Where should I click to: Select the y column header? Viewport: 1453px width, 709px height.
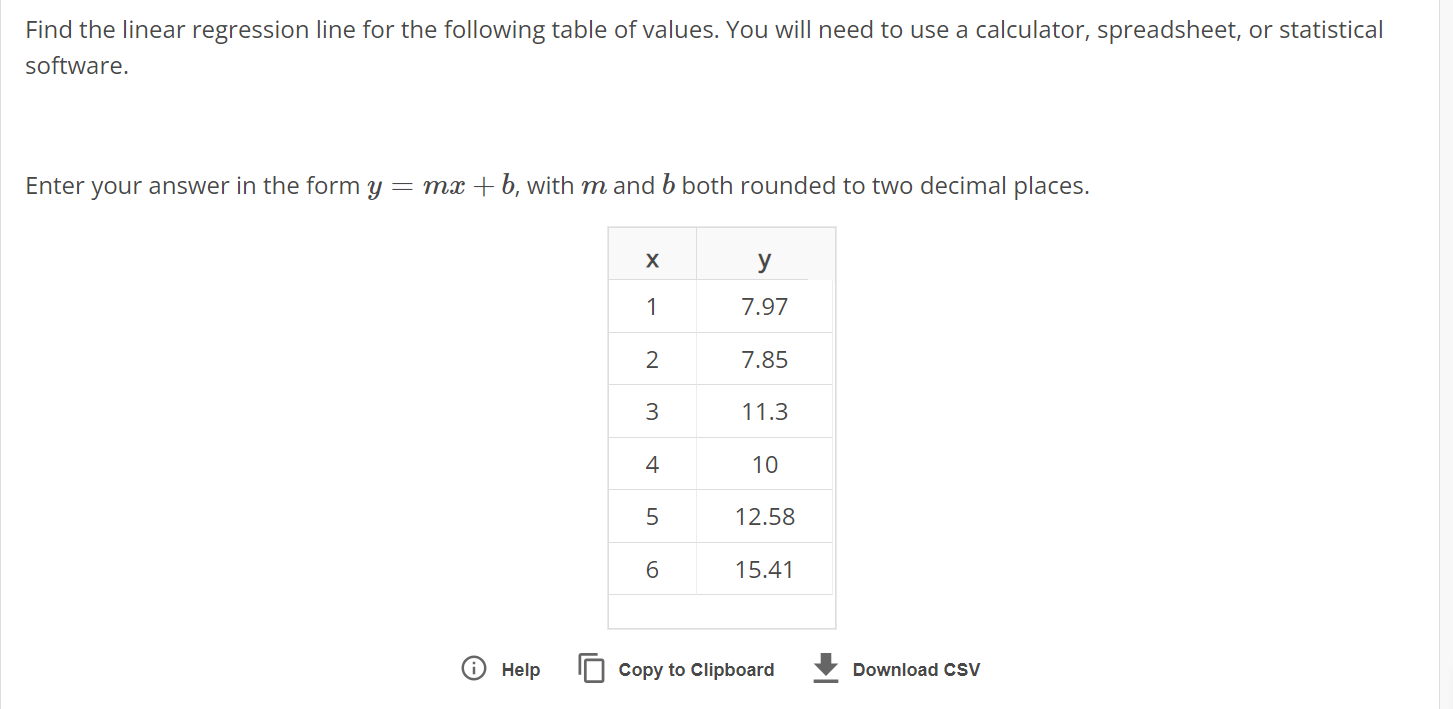coord(764,260)
